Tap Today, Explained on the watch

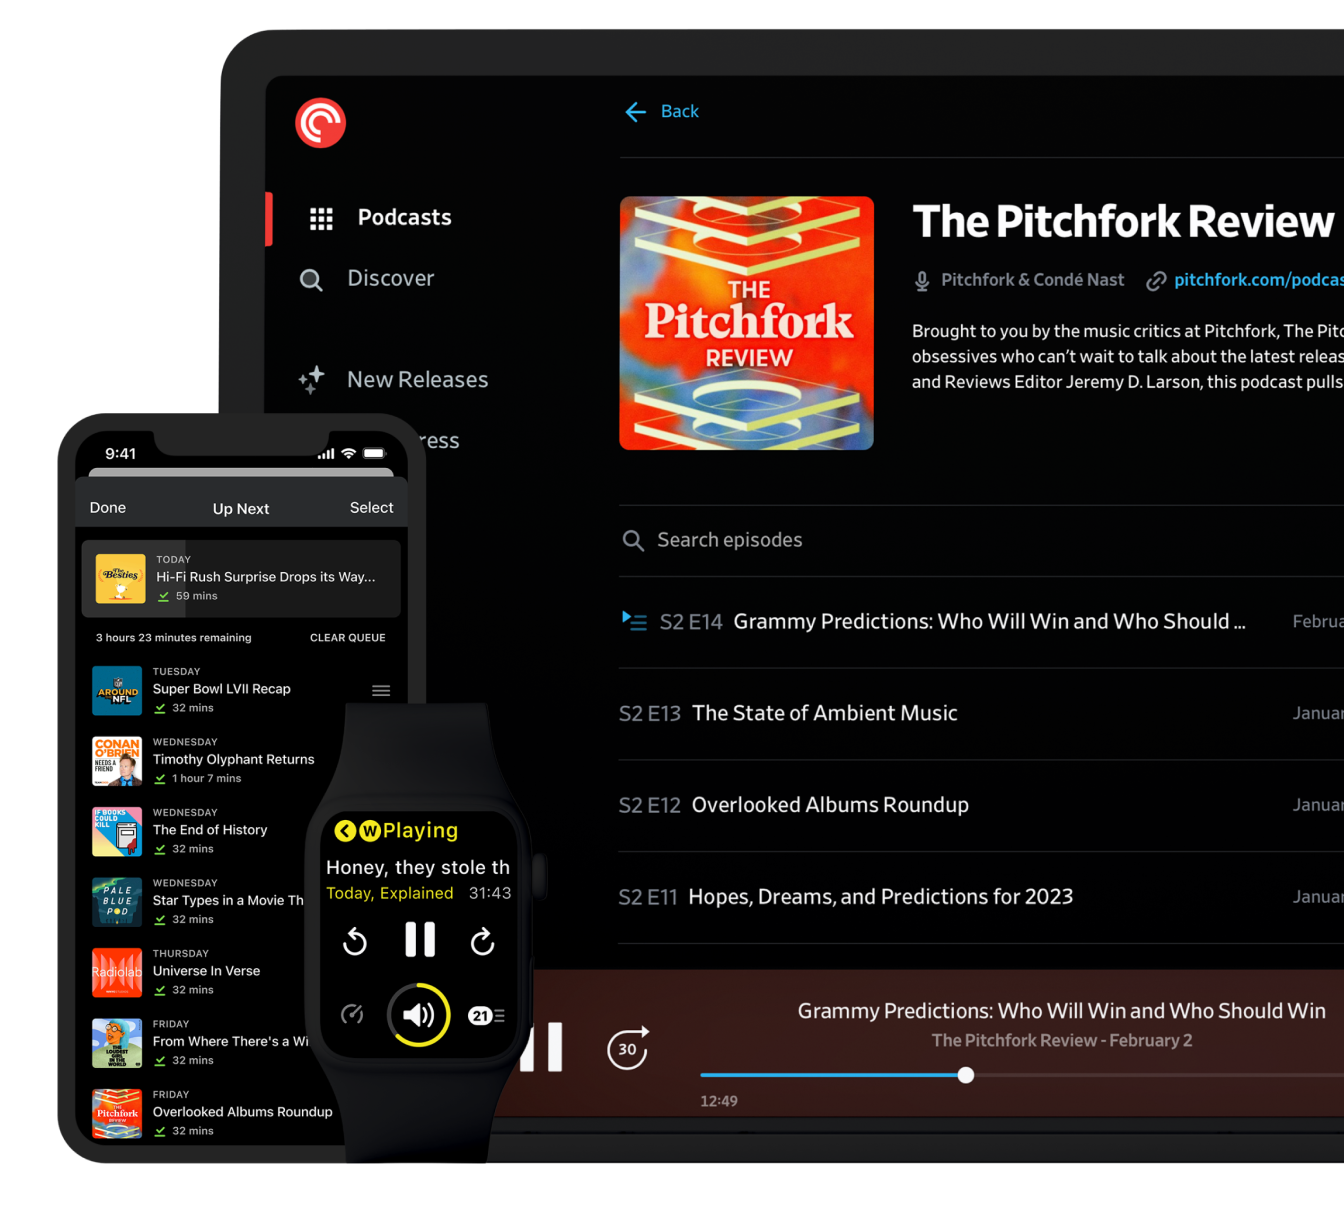[x=390, y=893]
